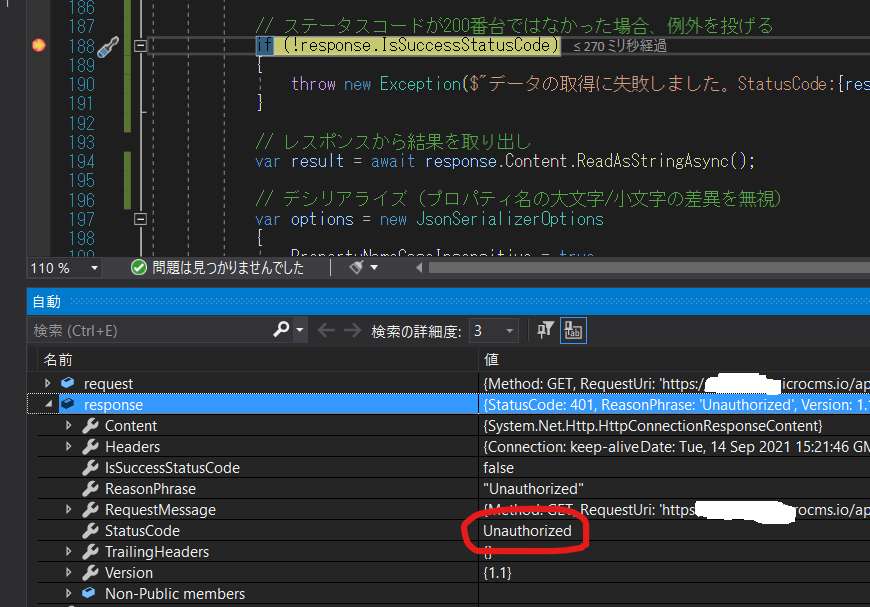The image size is (870, 607).
Task: Expand the RequestMessage property
Action: (x=68, y=509)
